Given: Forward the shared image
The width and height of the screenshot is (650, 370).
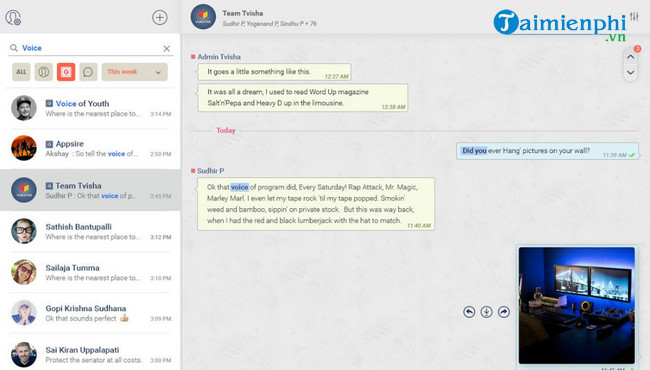Looking at the screenshot, I should (x=504, y=312).
